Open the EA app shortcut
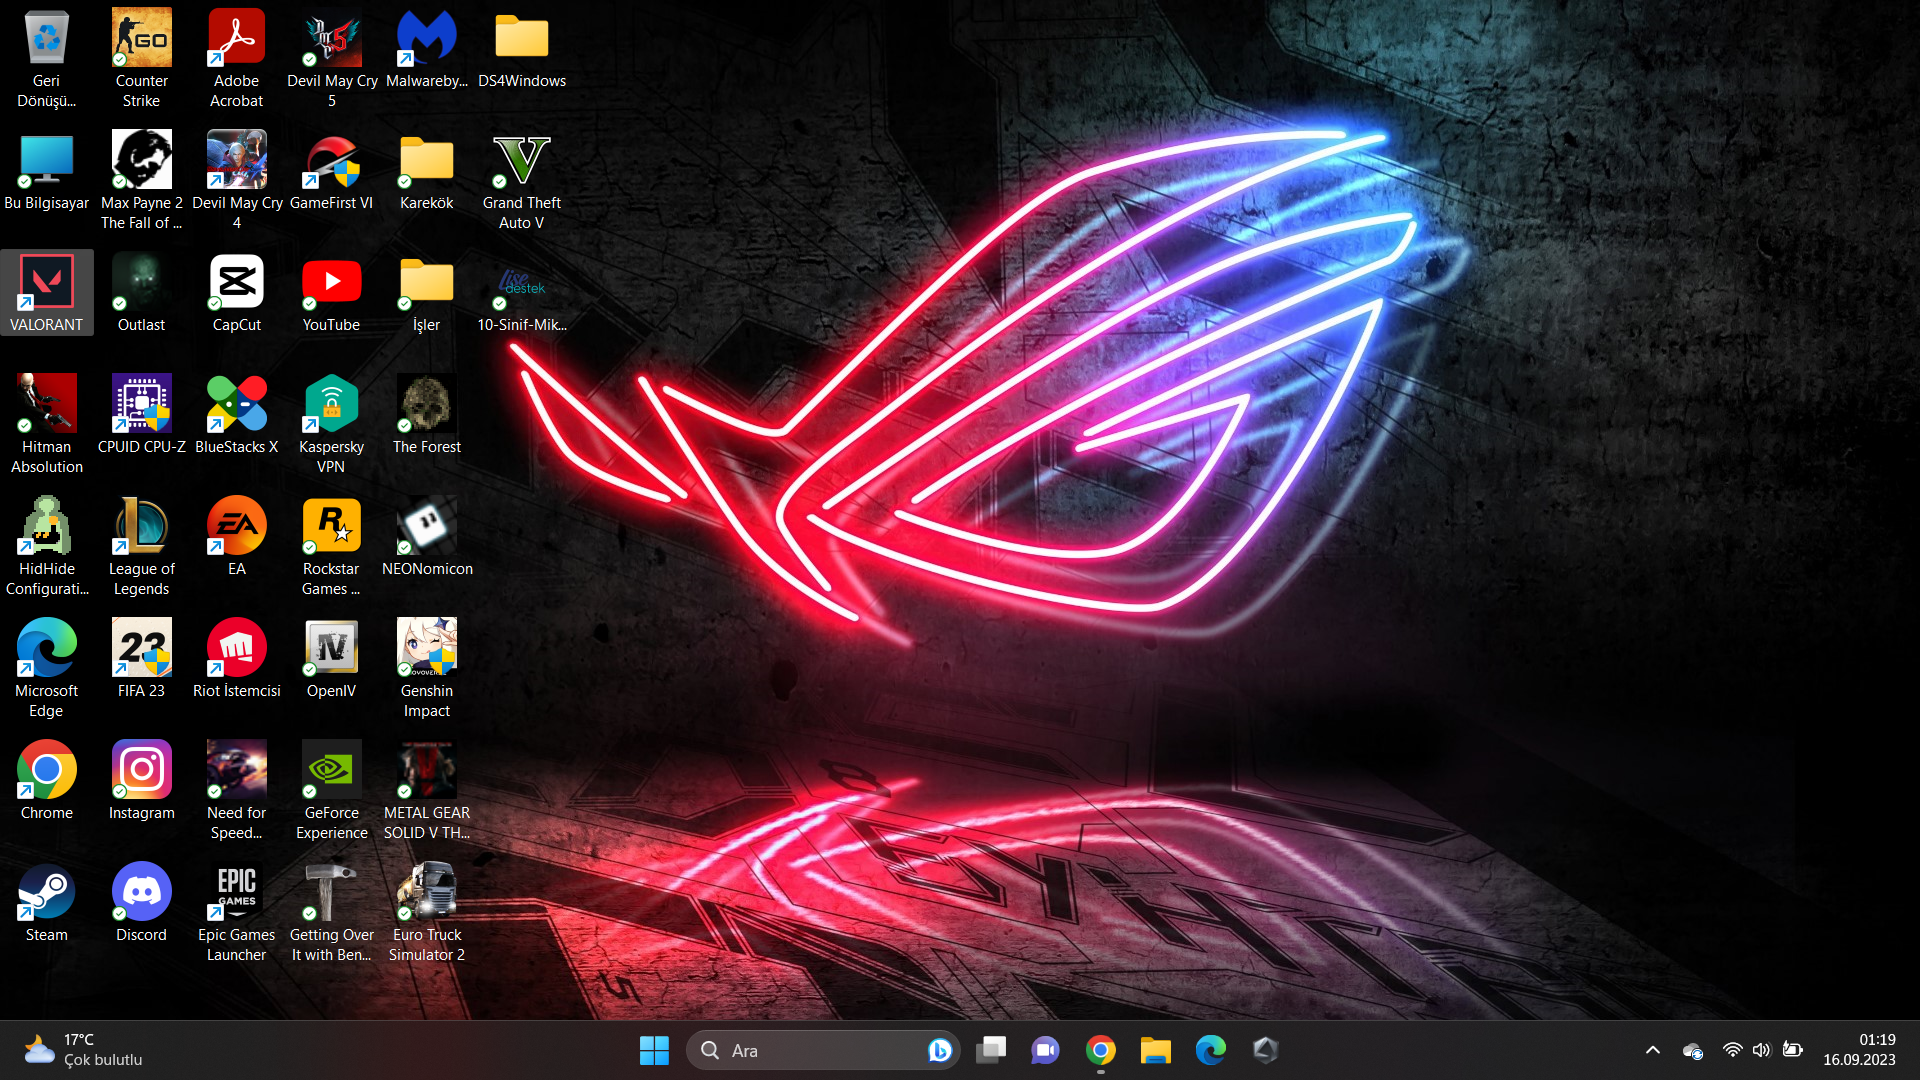The height and width of the screenshot is (1080, 1920). pyautogui.click(x=236, y=536)
